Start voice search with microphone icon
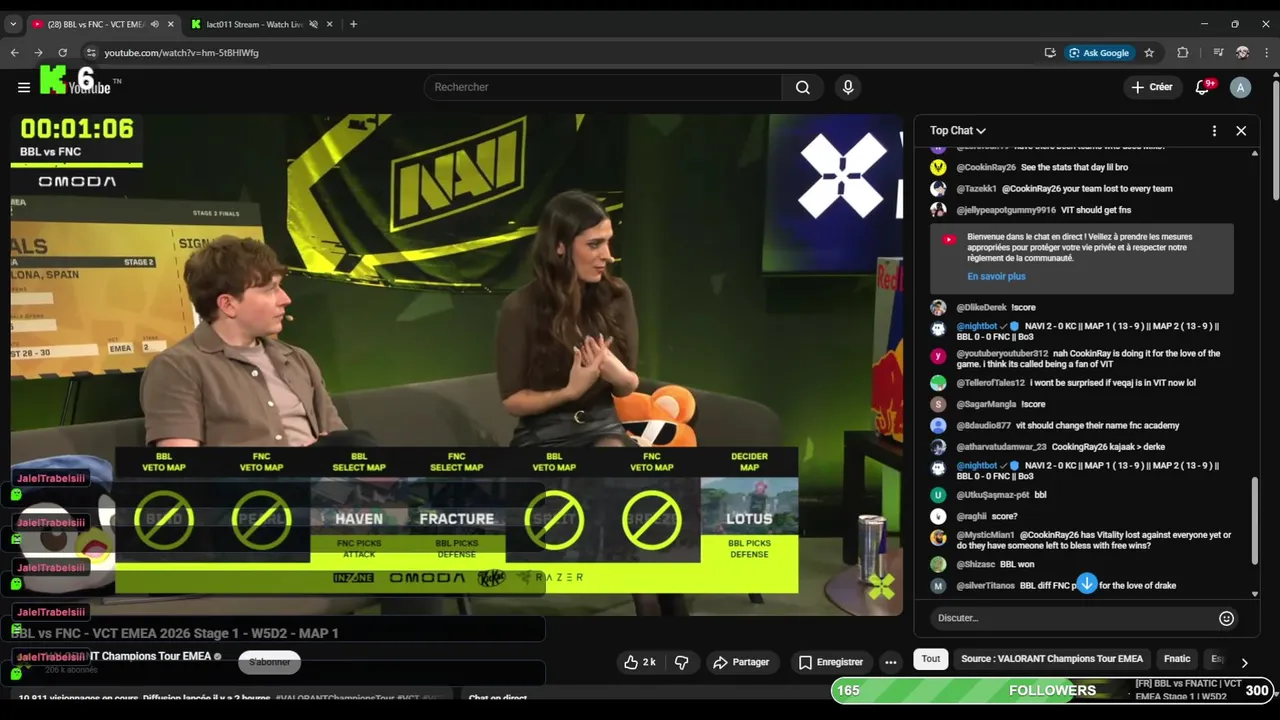1280x720 pixels. click(x=848, y=87)
